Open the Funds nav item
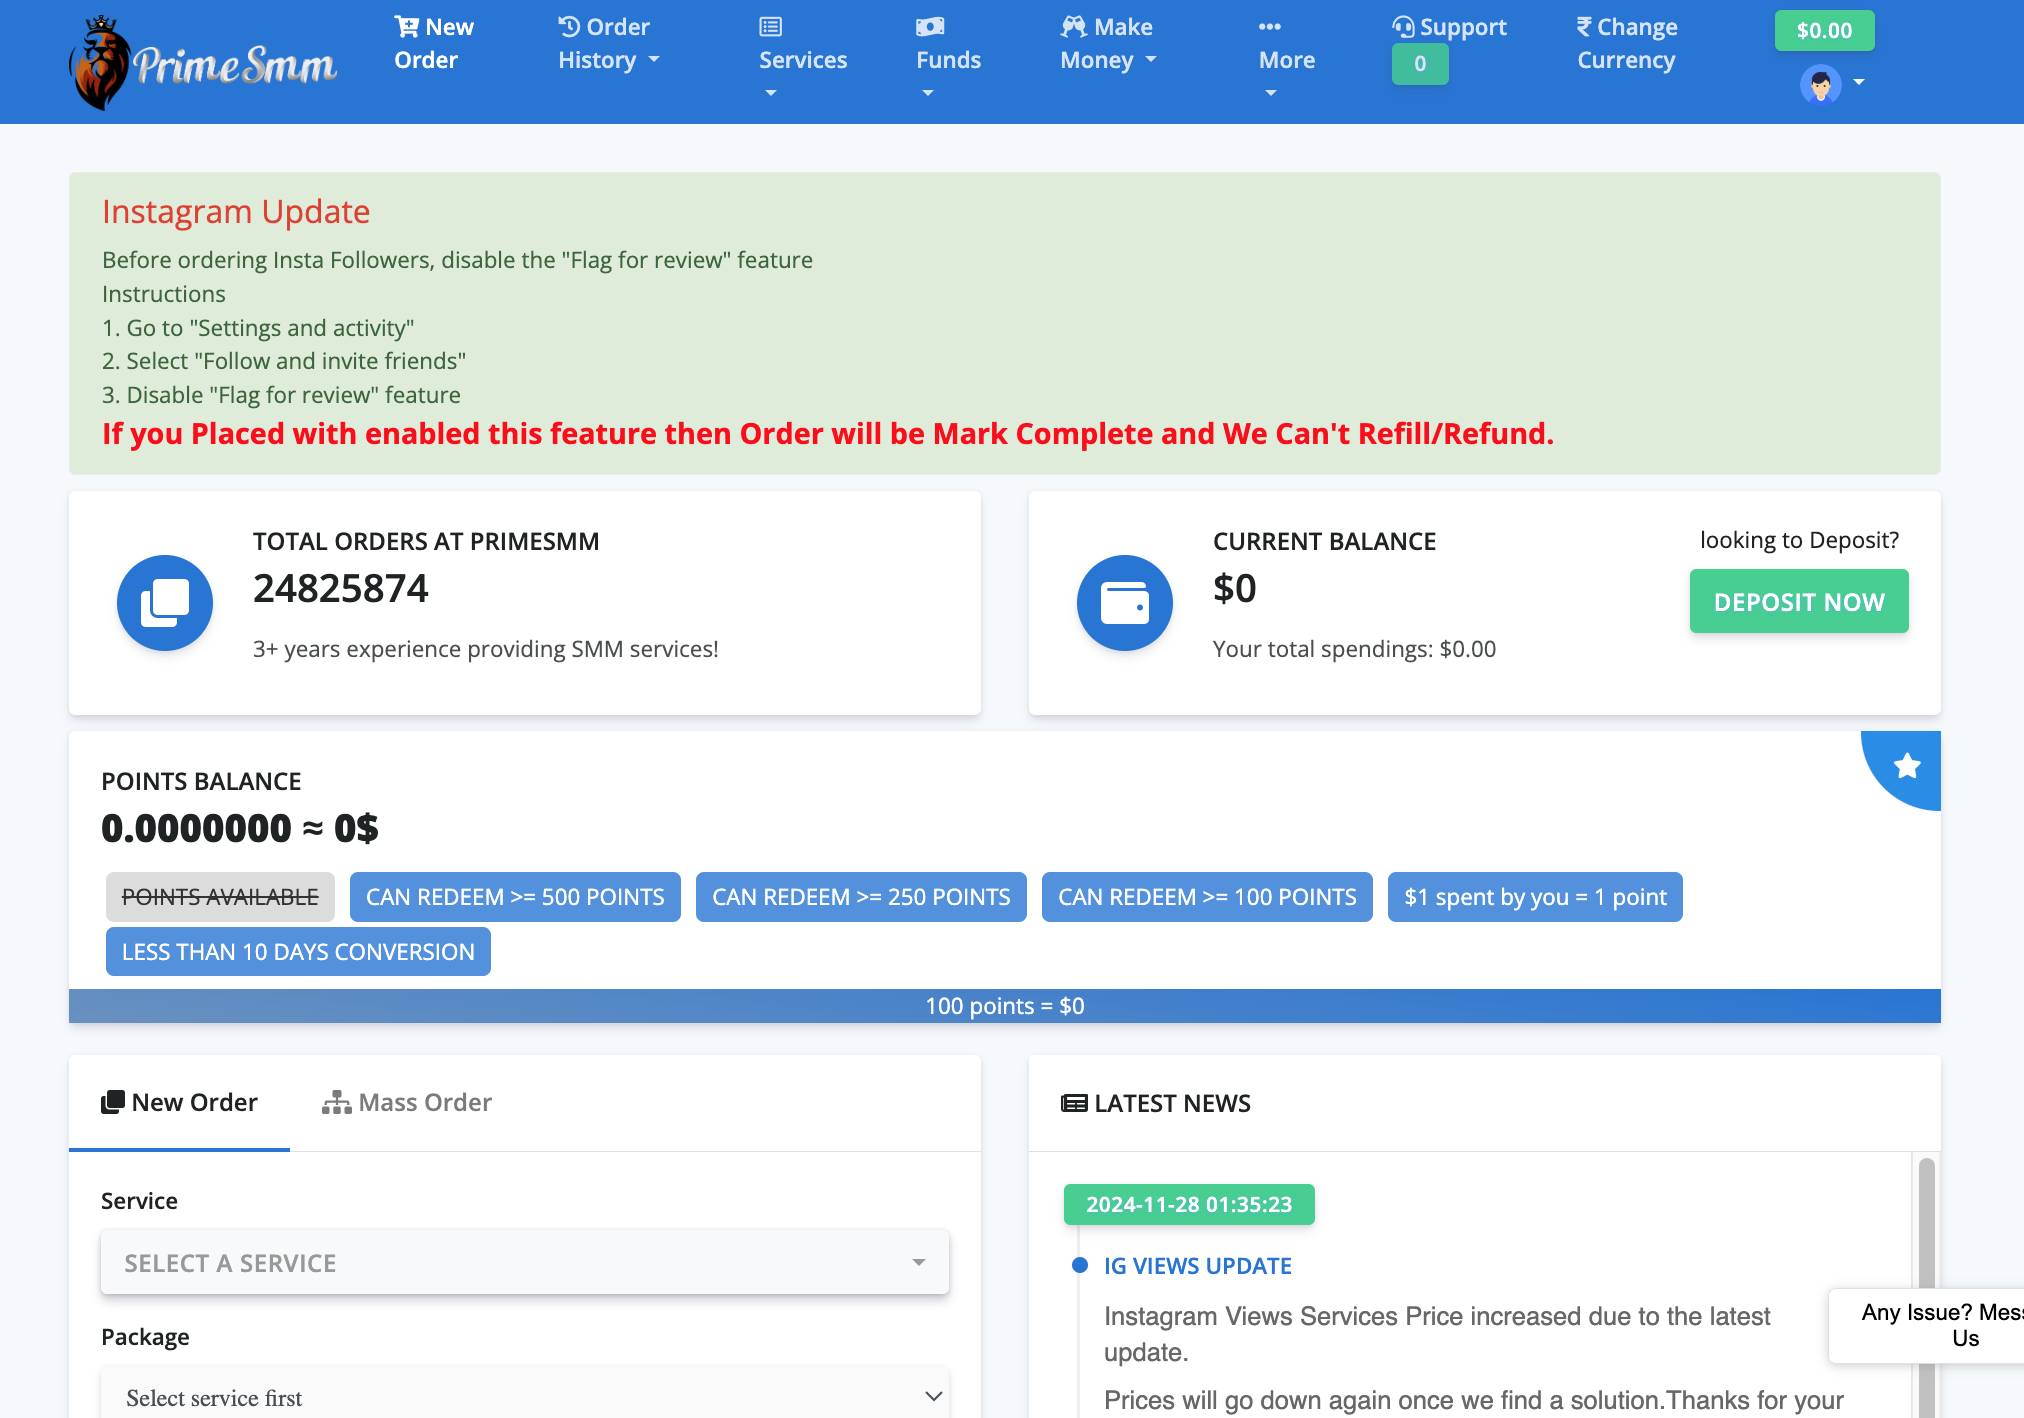The width and height of the screenshot is (2024, 1418). pos(948,60)
